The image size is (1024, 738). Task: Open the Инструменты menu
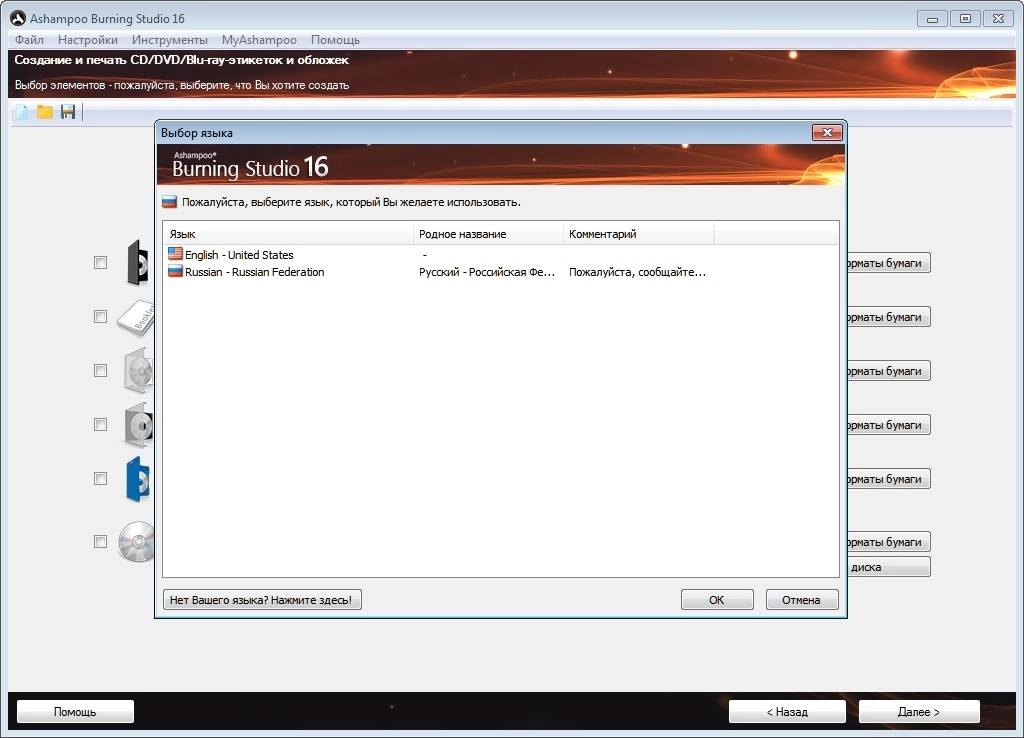click(170, 40)
